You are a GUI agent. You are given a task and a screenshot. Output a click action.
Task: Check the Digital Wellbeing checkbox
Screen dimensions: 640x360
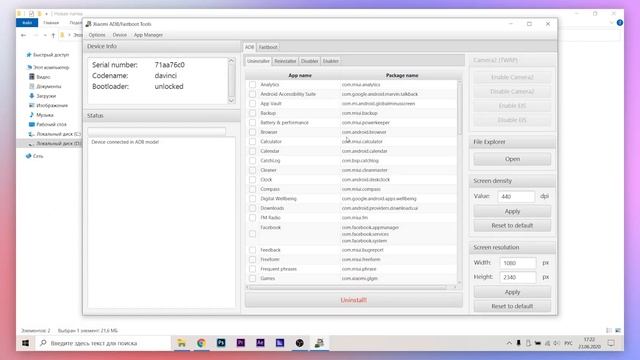253,199
